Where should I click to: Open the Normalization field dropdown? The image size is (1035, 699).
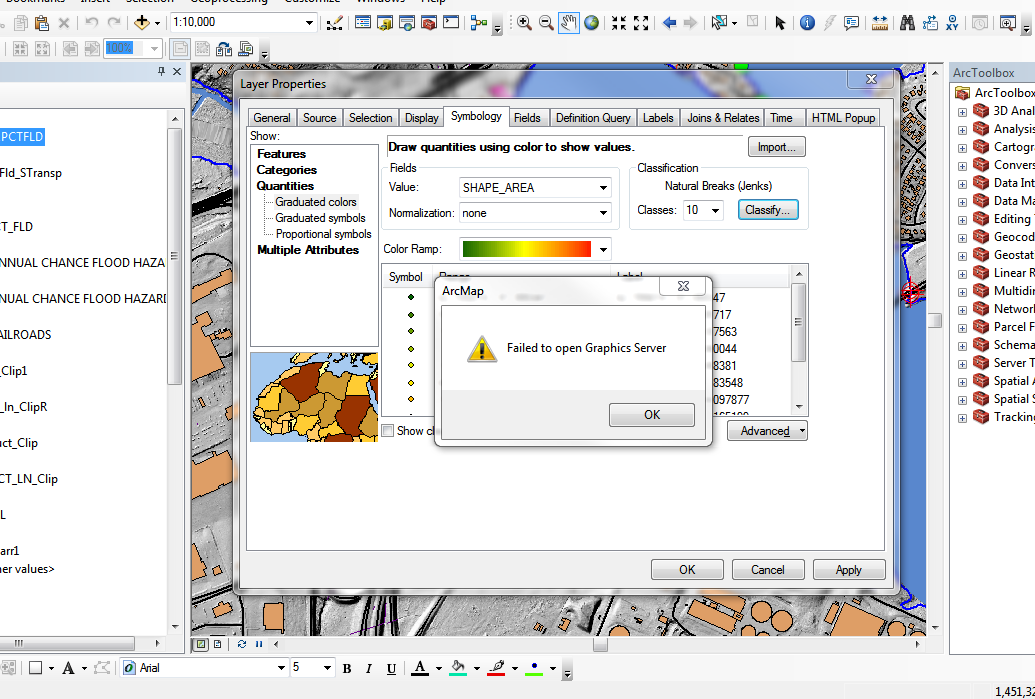tap(603, 213)
